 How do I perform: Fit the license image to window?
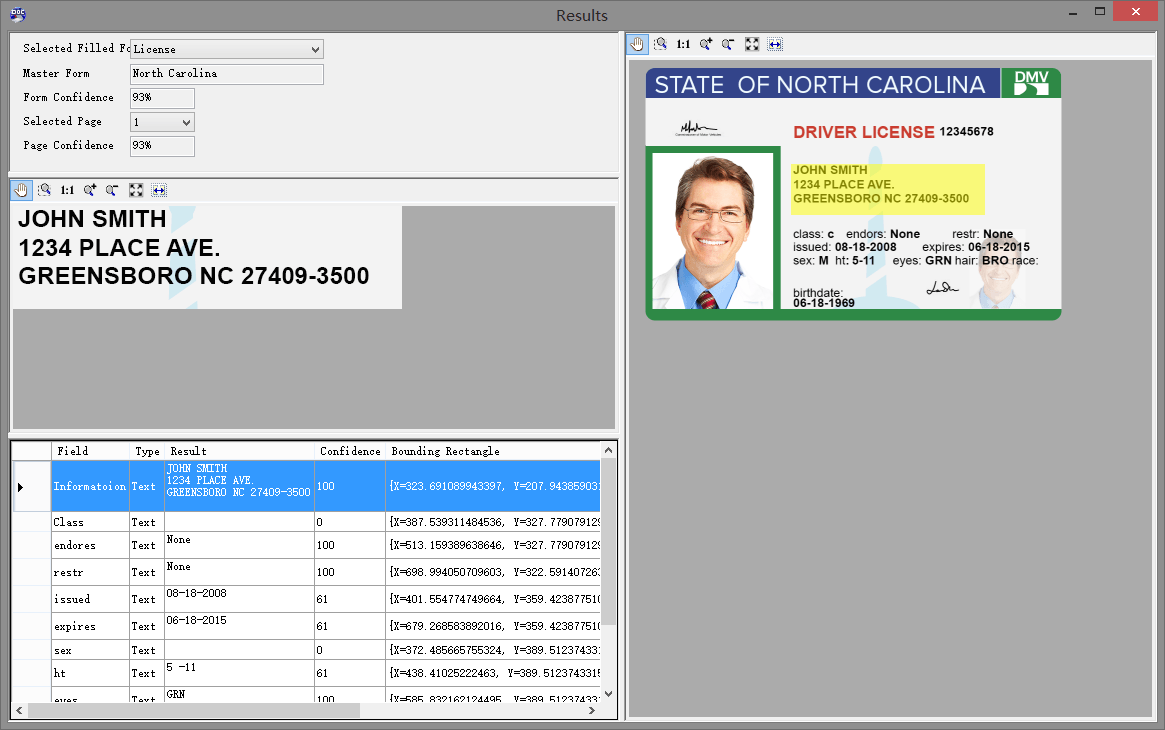point(752,44)
